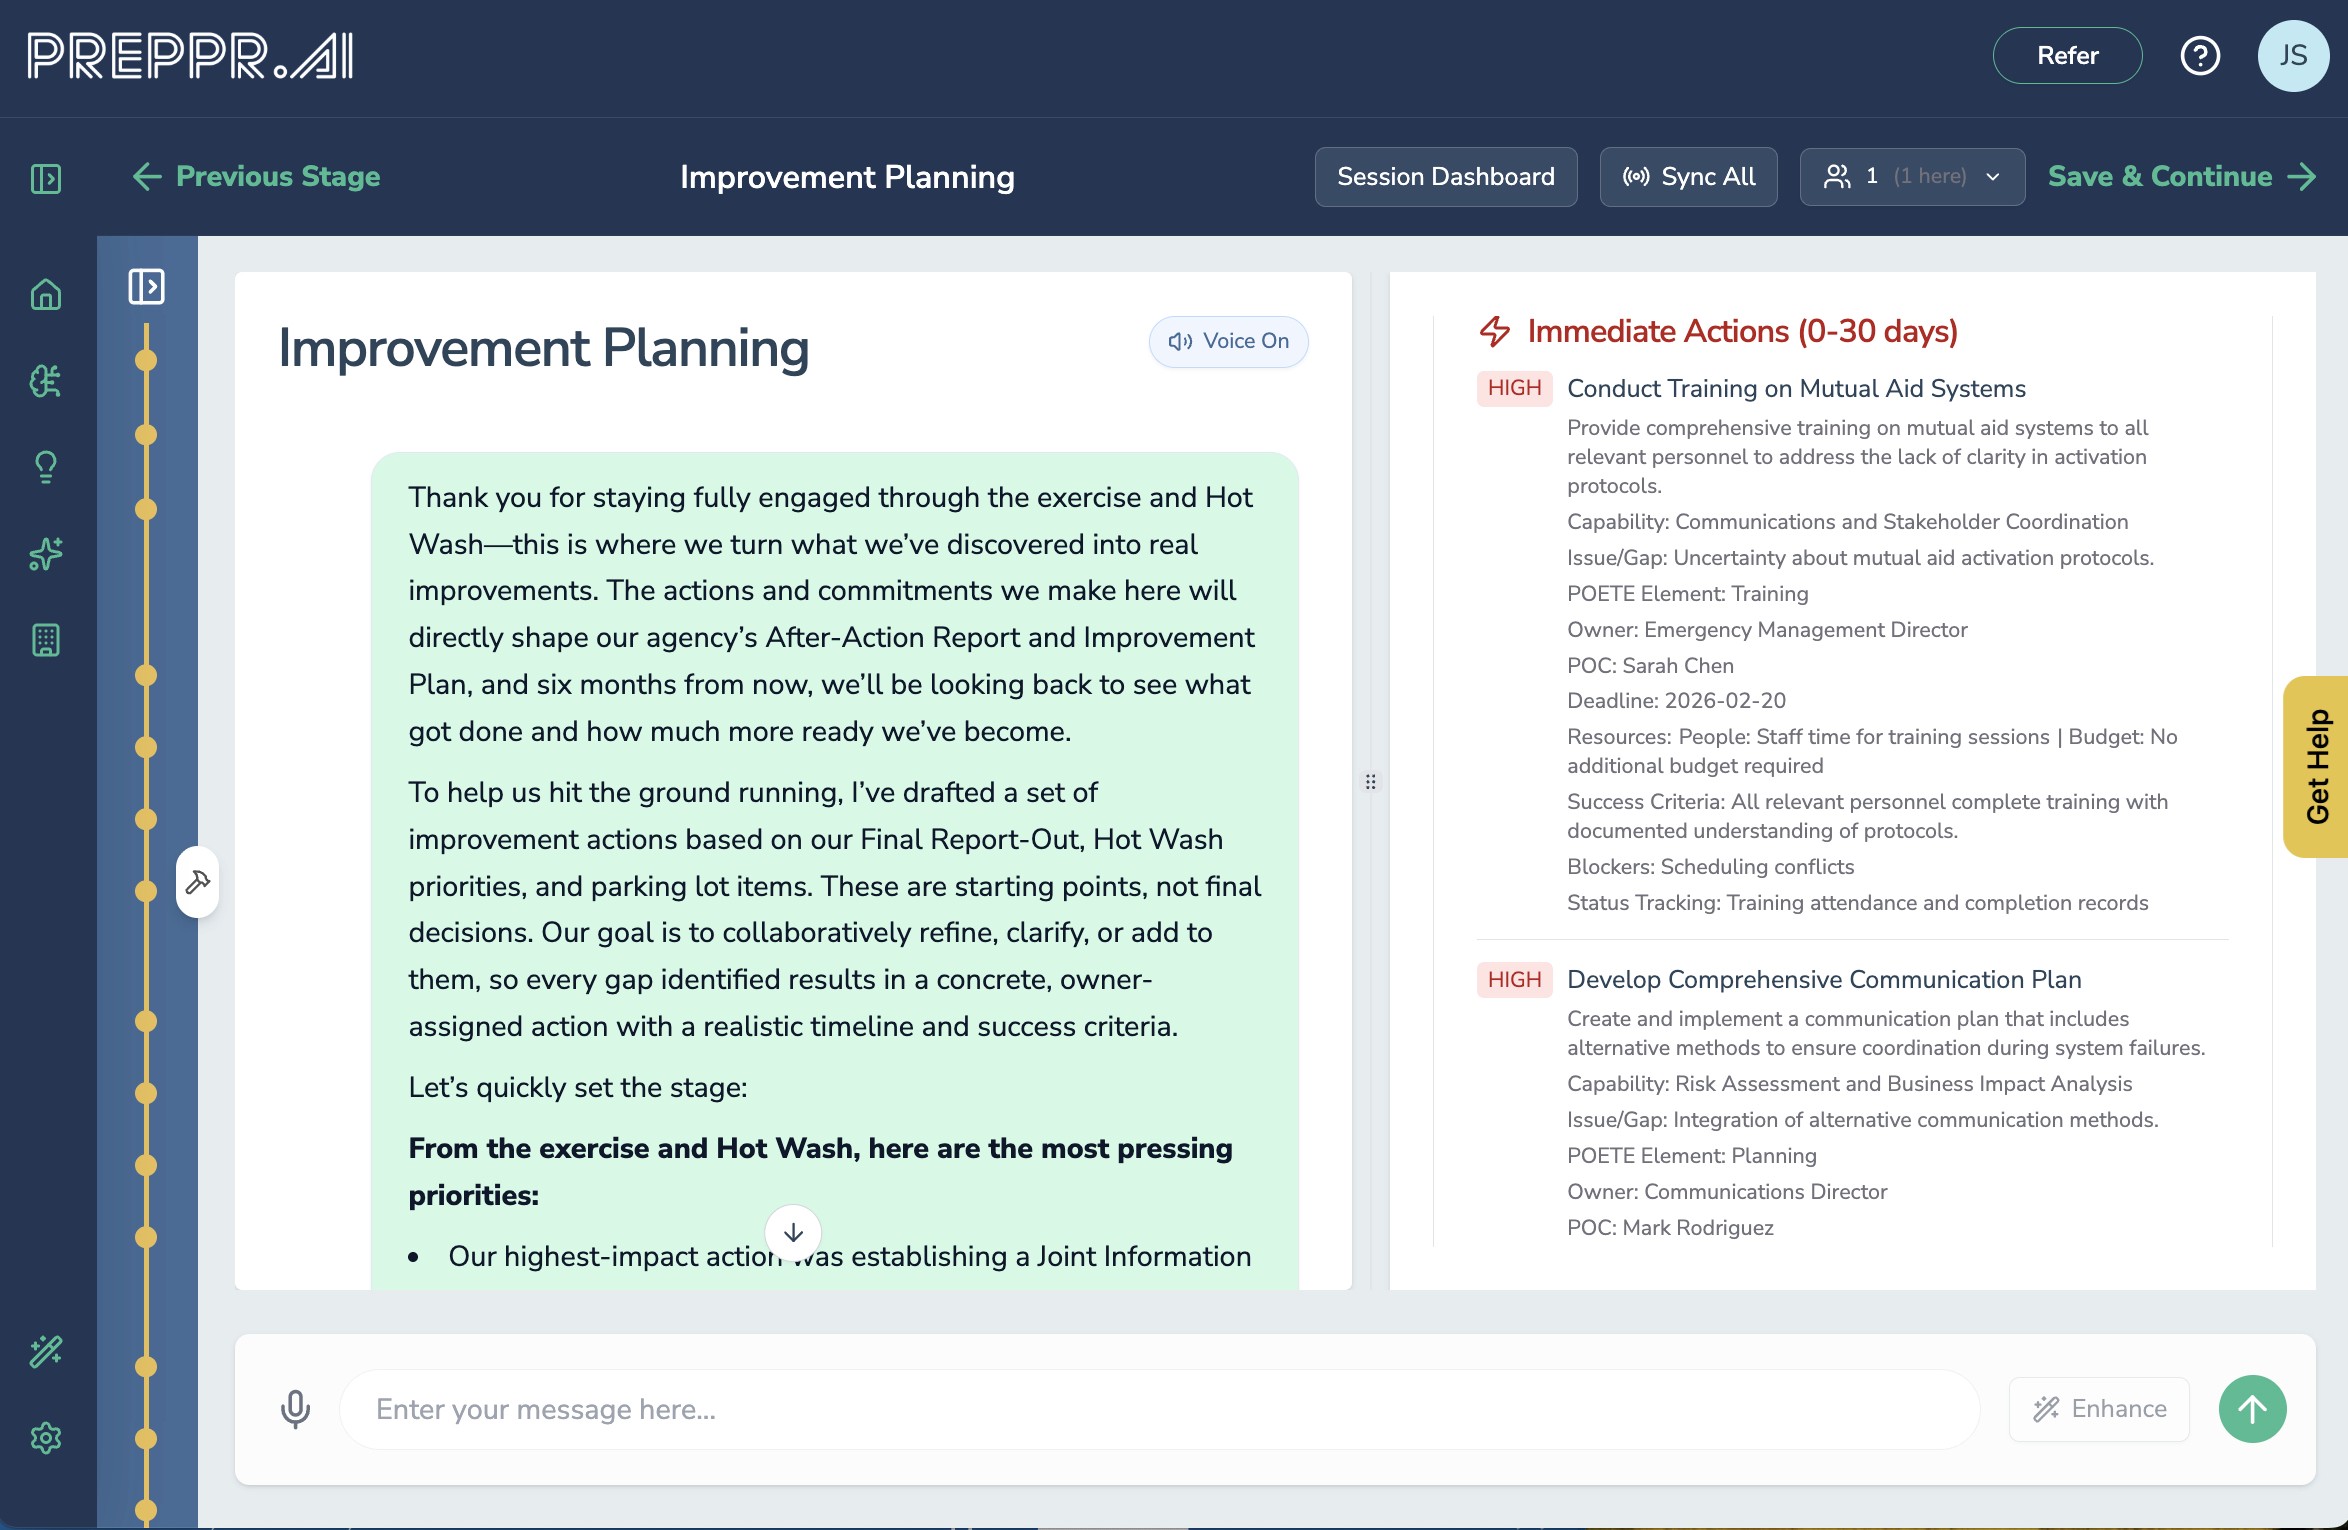
Task: Click the scroll-down arrow in chat
Action: 793,1232
